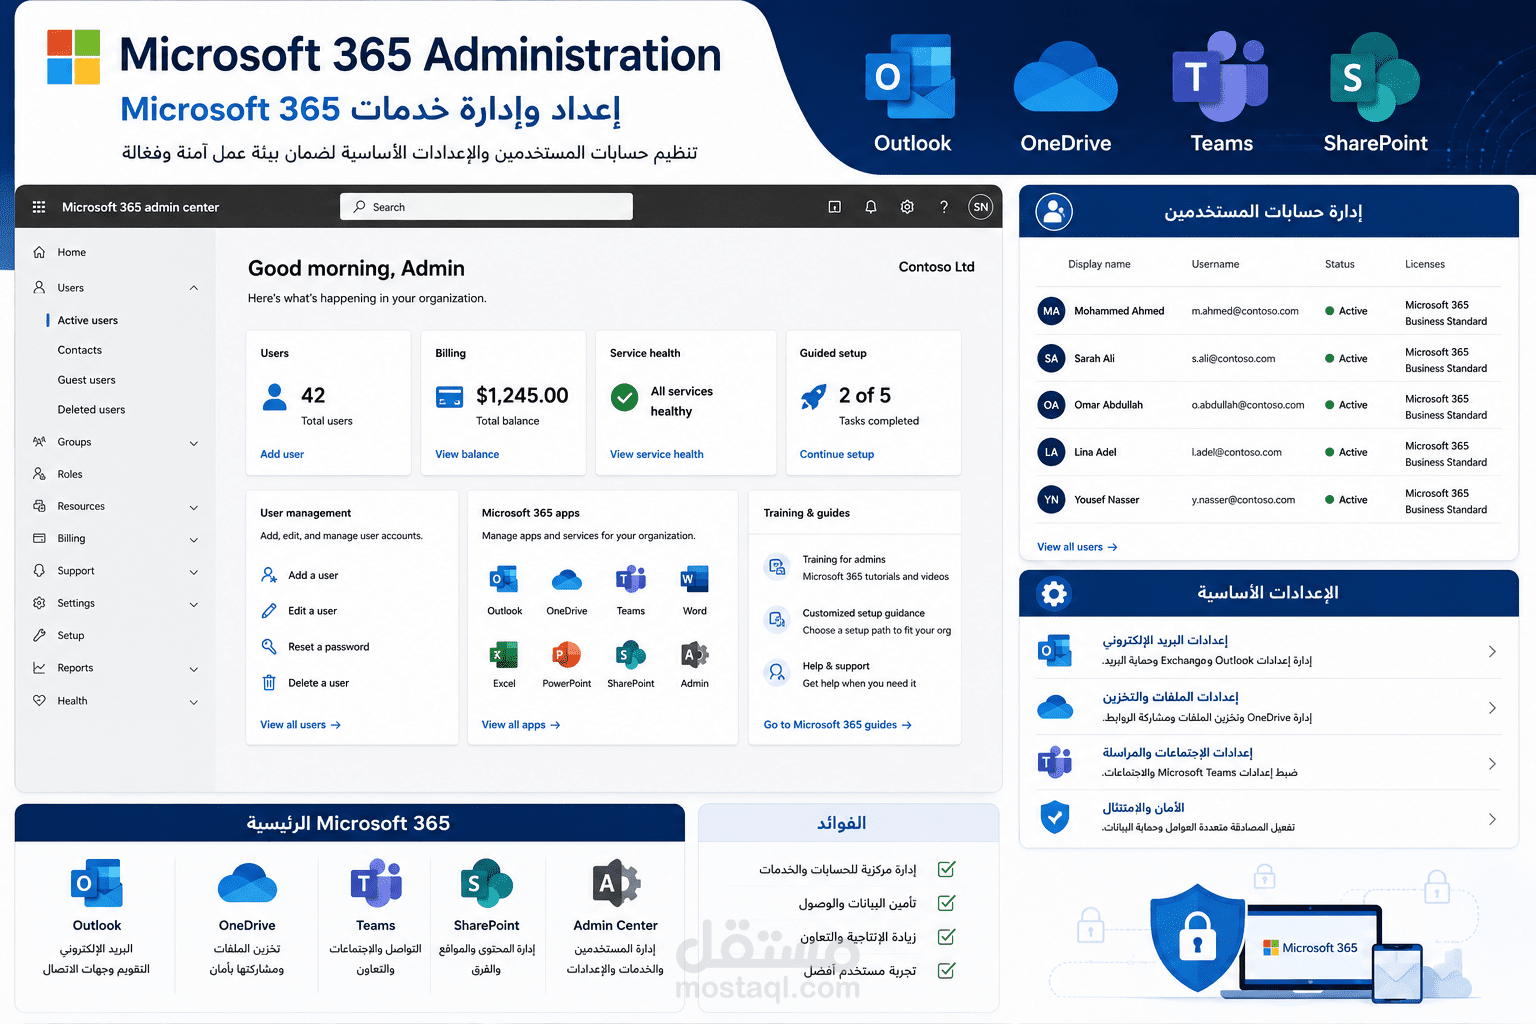Click the notifications bell icon
1536x1024 pixels.
(x=871, y=207)
